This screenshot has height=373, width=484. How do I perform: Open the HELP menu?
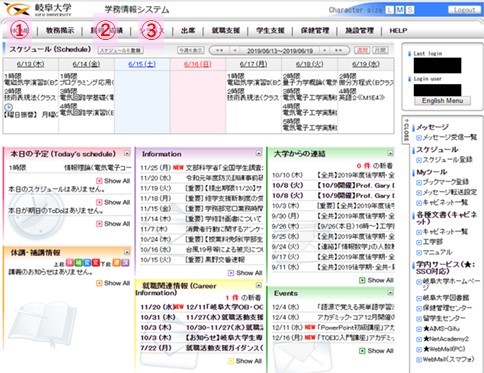(x=398, y=30)
